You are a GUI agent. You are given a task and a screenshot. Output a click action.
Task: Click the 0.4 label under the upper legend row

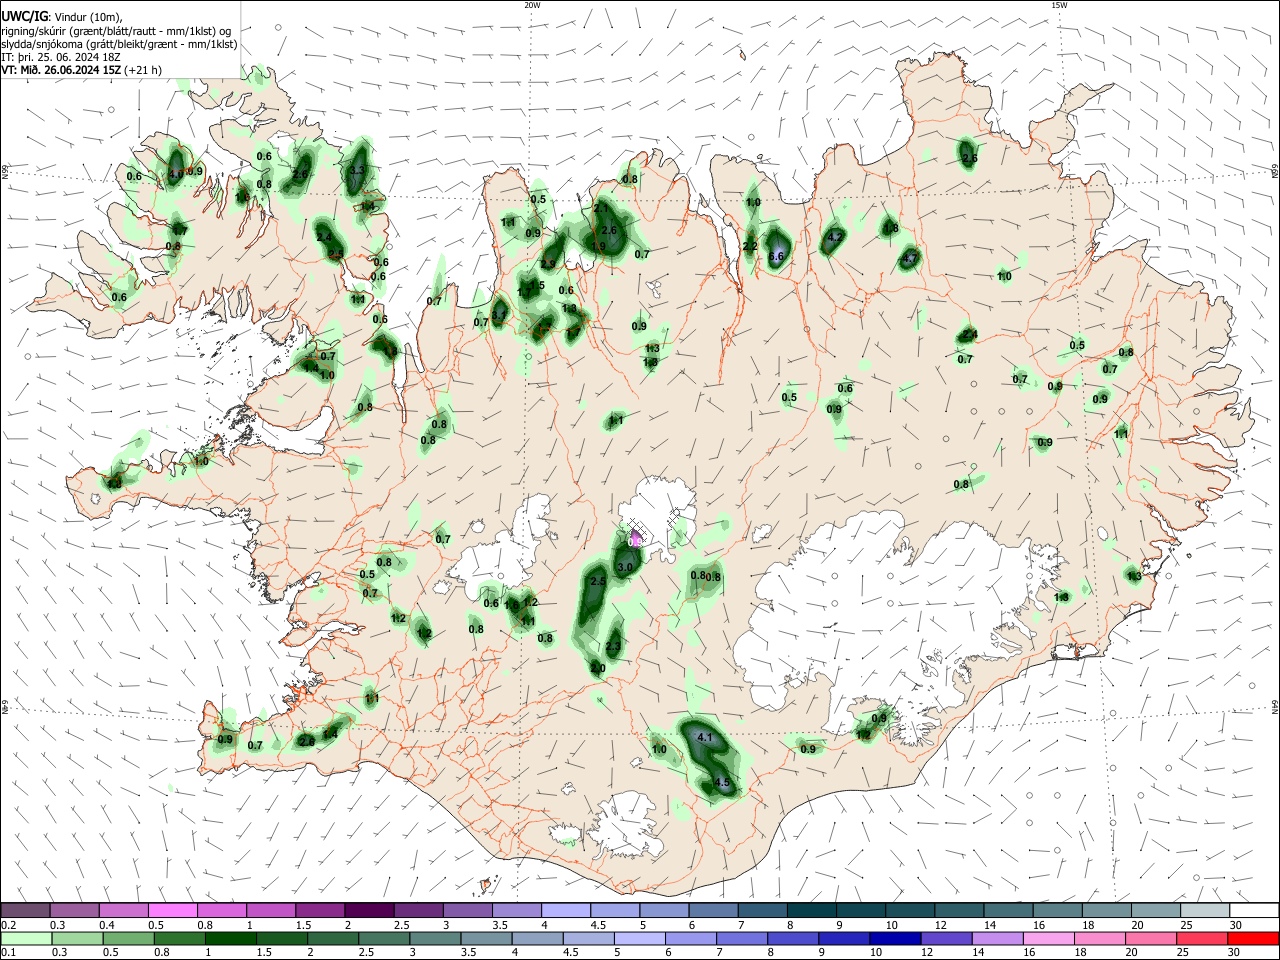tap(107, 925)
